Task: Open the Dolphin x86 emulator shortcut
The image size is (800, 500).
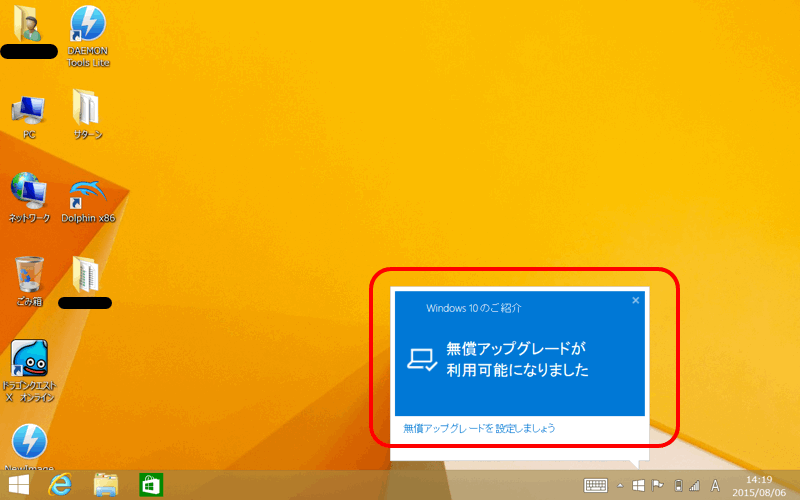Action: (88, 191)
